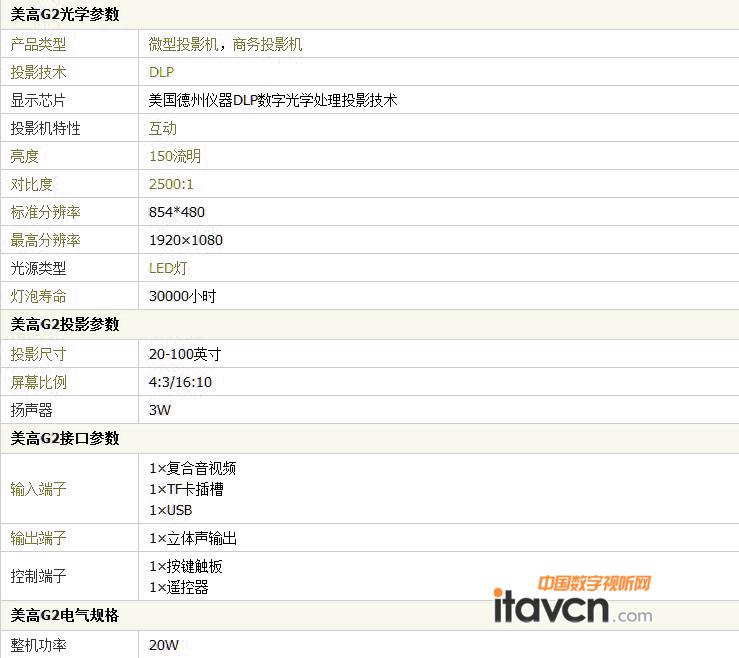739x658 pixels.
Task: Select the 美高G2接口参数 section header
Action: [x=65, y=438]
